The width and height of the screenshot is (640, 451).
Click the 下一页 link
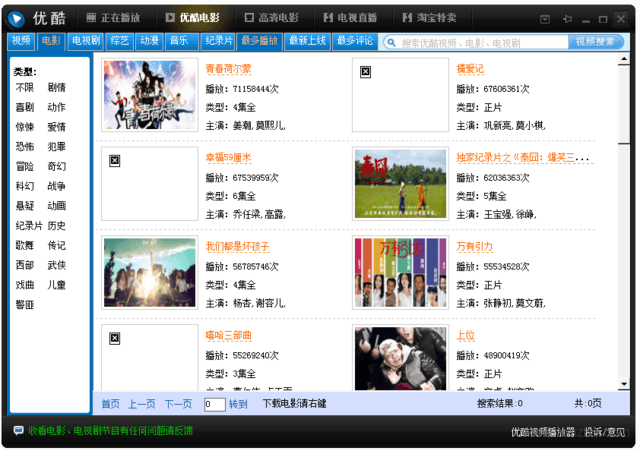(x=178, y=404)
